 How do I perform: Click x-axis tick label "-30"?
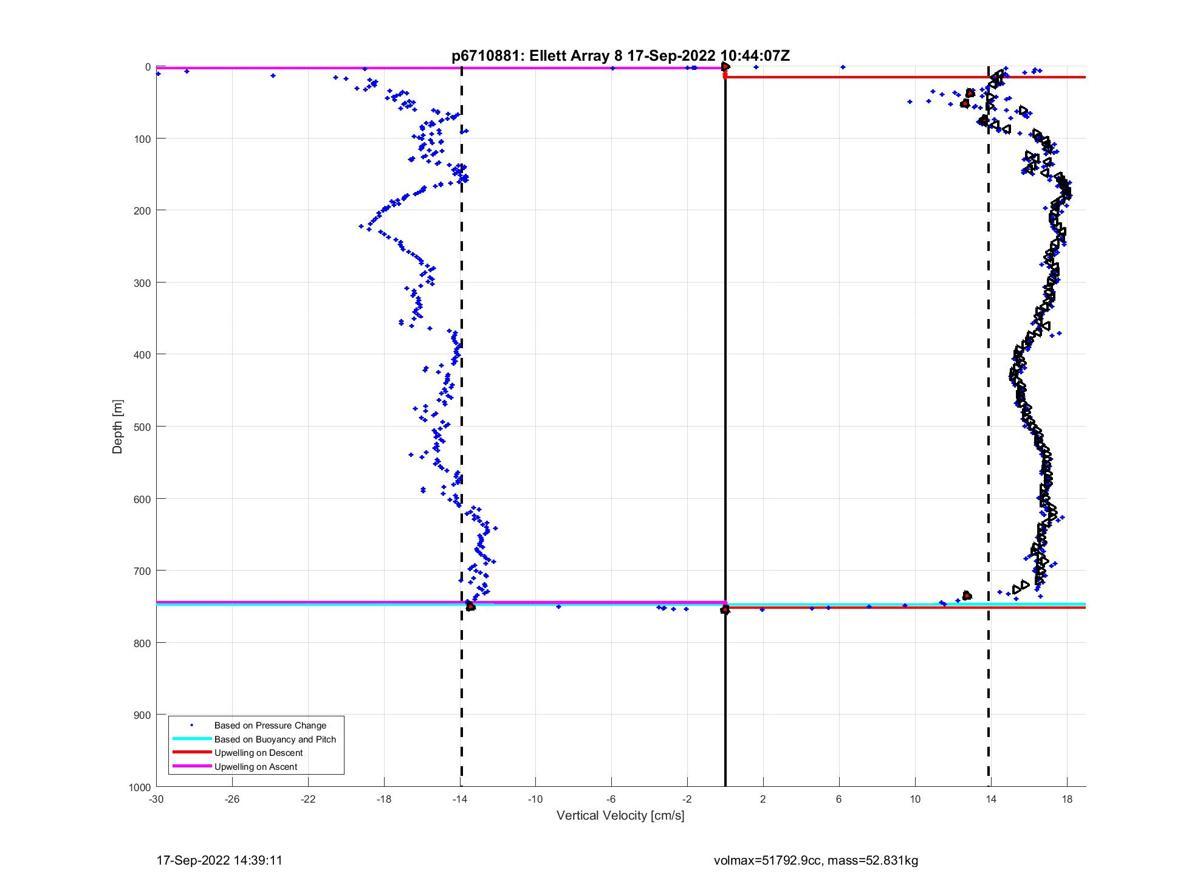pyautogui.click(x=156, y=799)
